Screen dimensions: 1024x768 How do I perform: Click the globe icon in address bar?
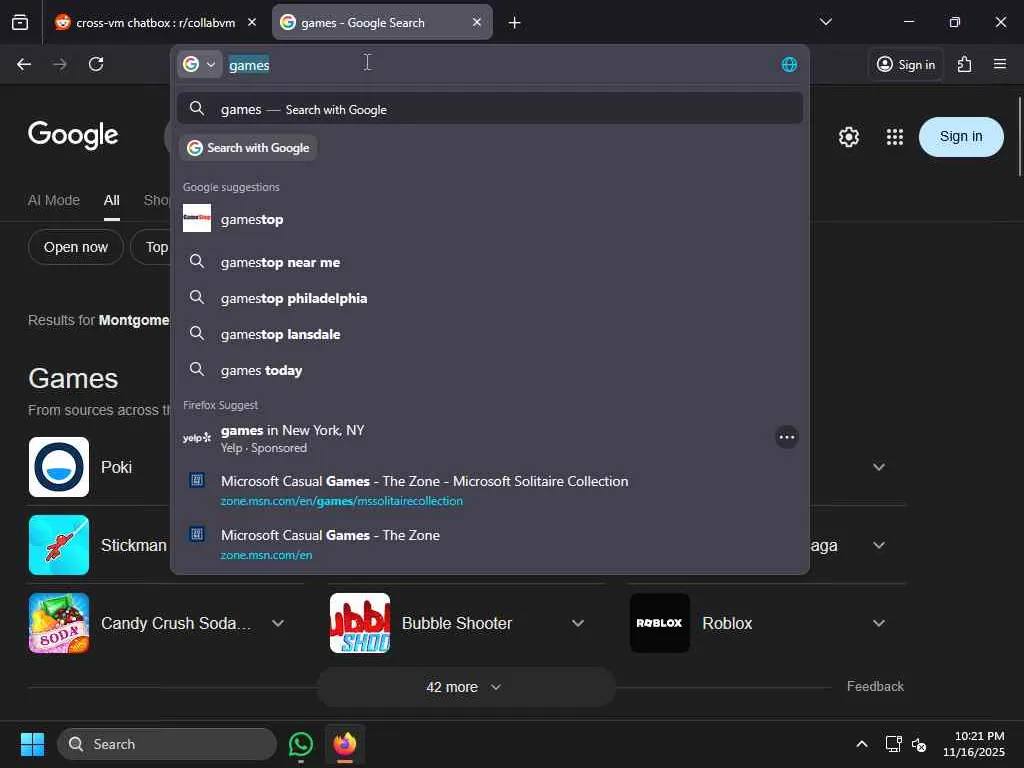coord(789,64)
